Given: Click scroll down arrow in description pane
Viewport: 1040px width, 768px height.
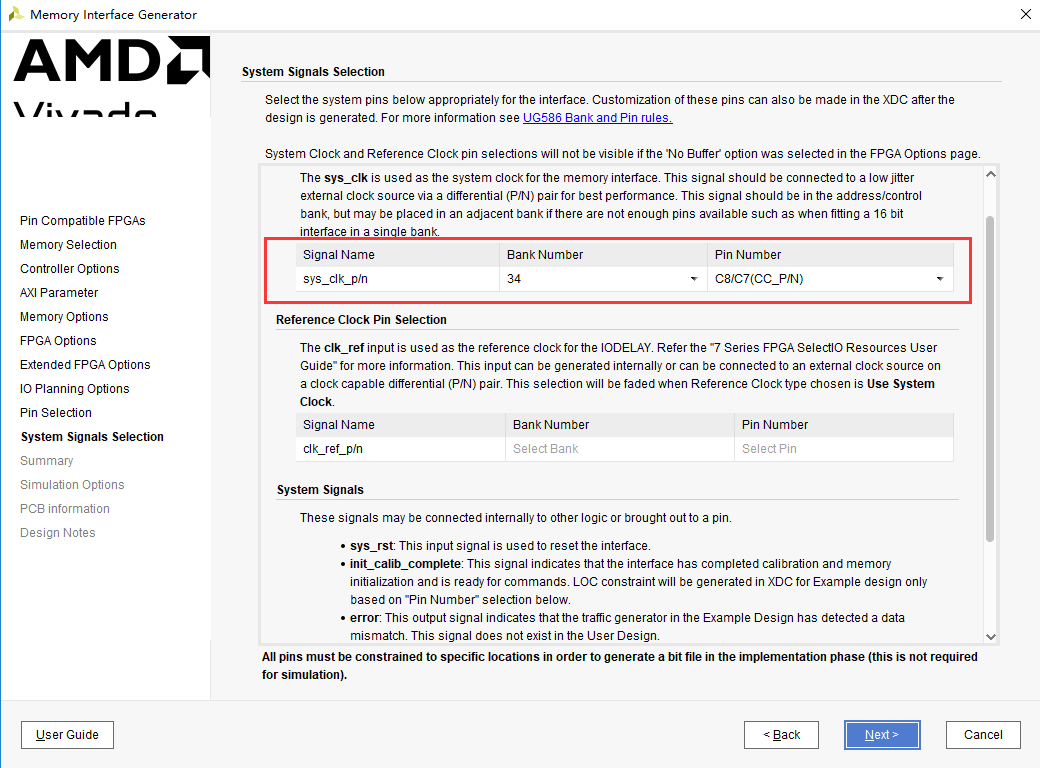Looking at the screenshot, I should 991,637.
